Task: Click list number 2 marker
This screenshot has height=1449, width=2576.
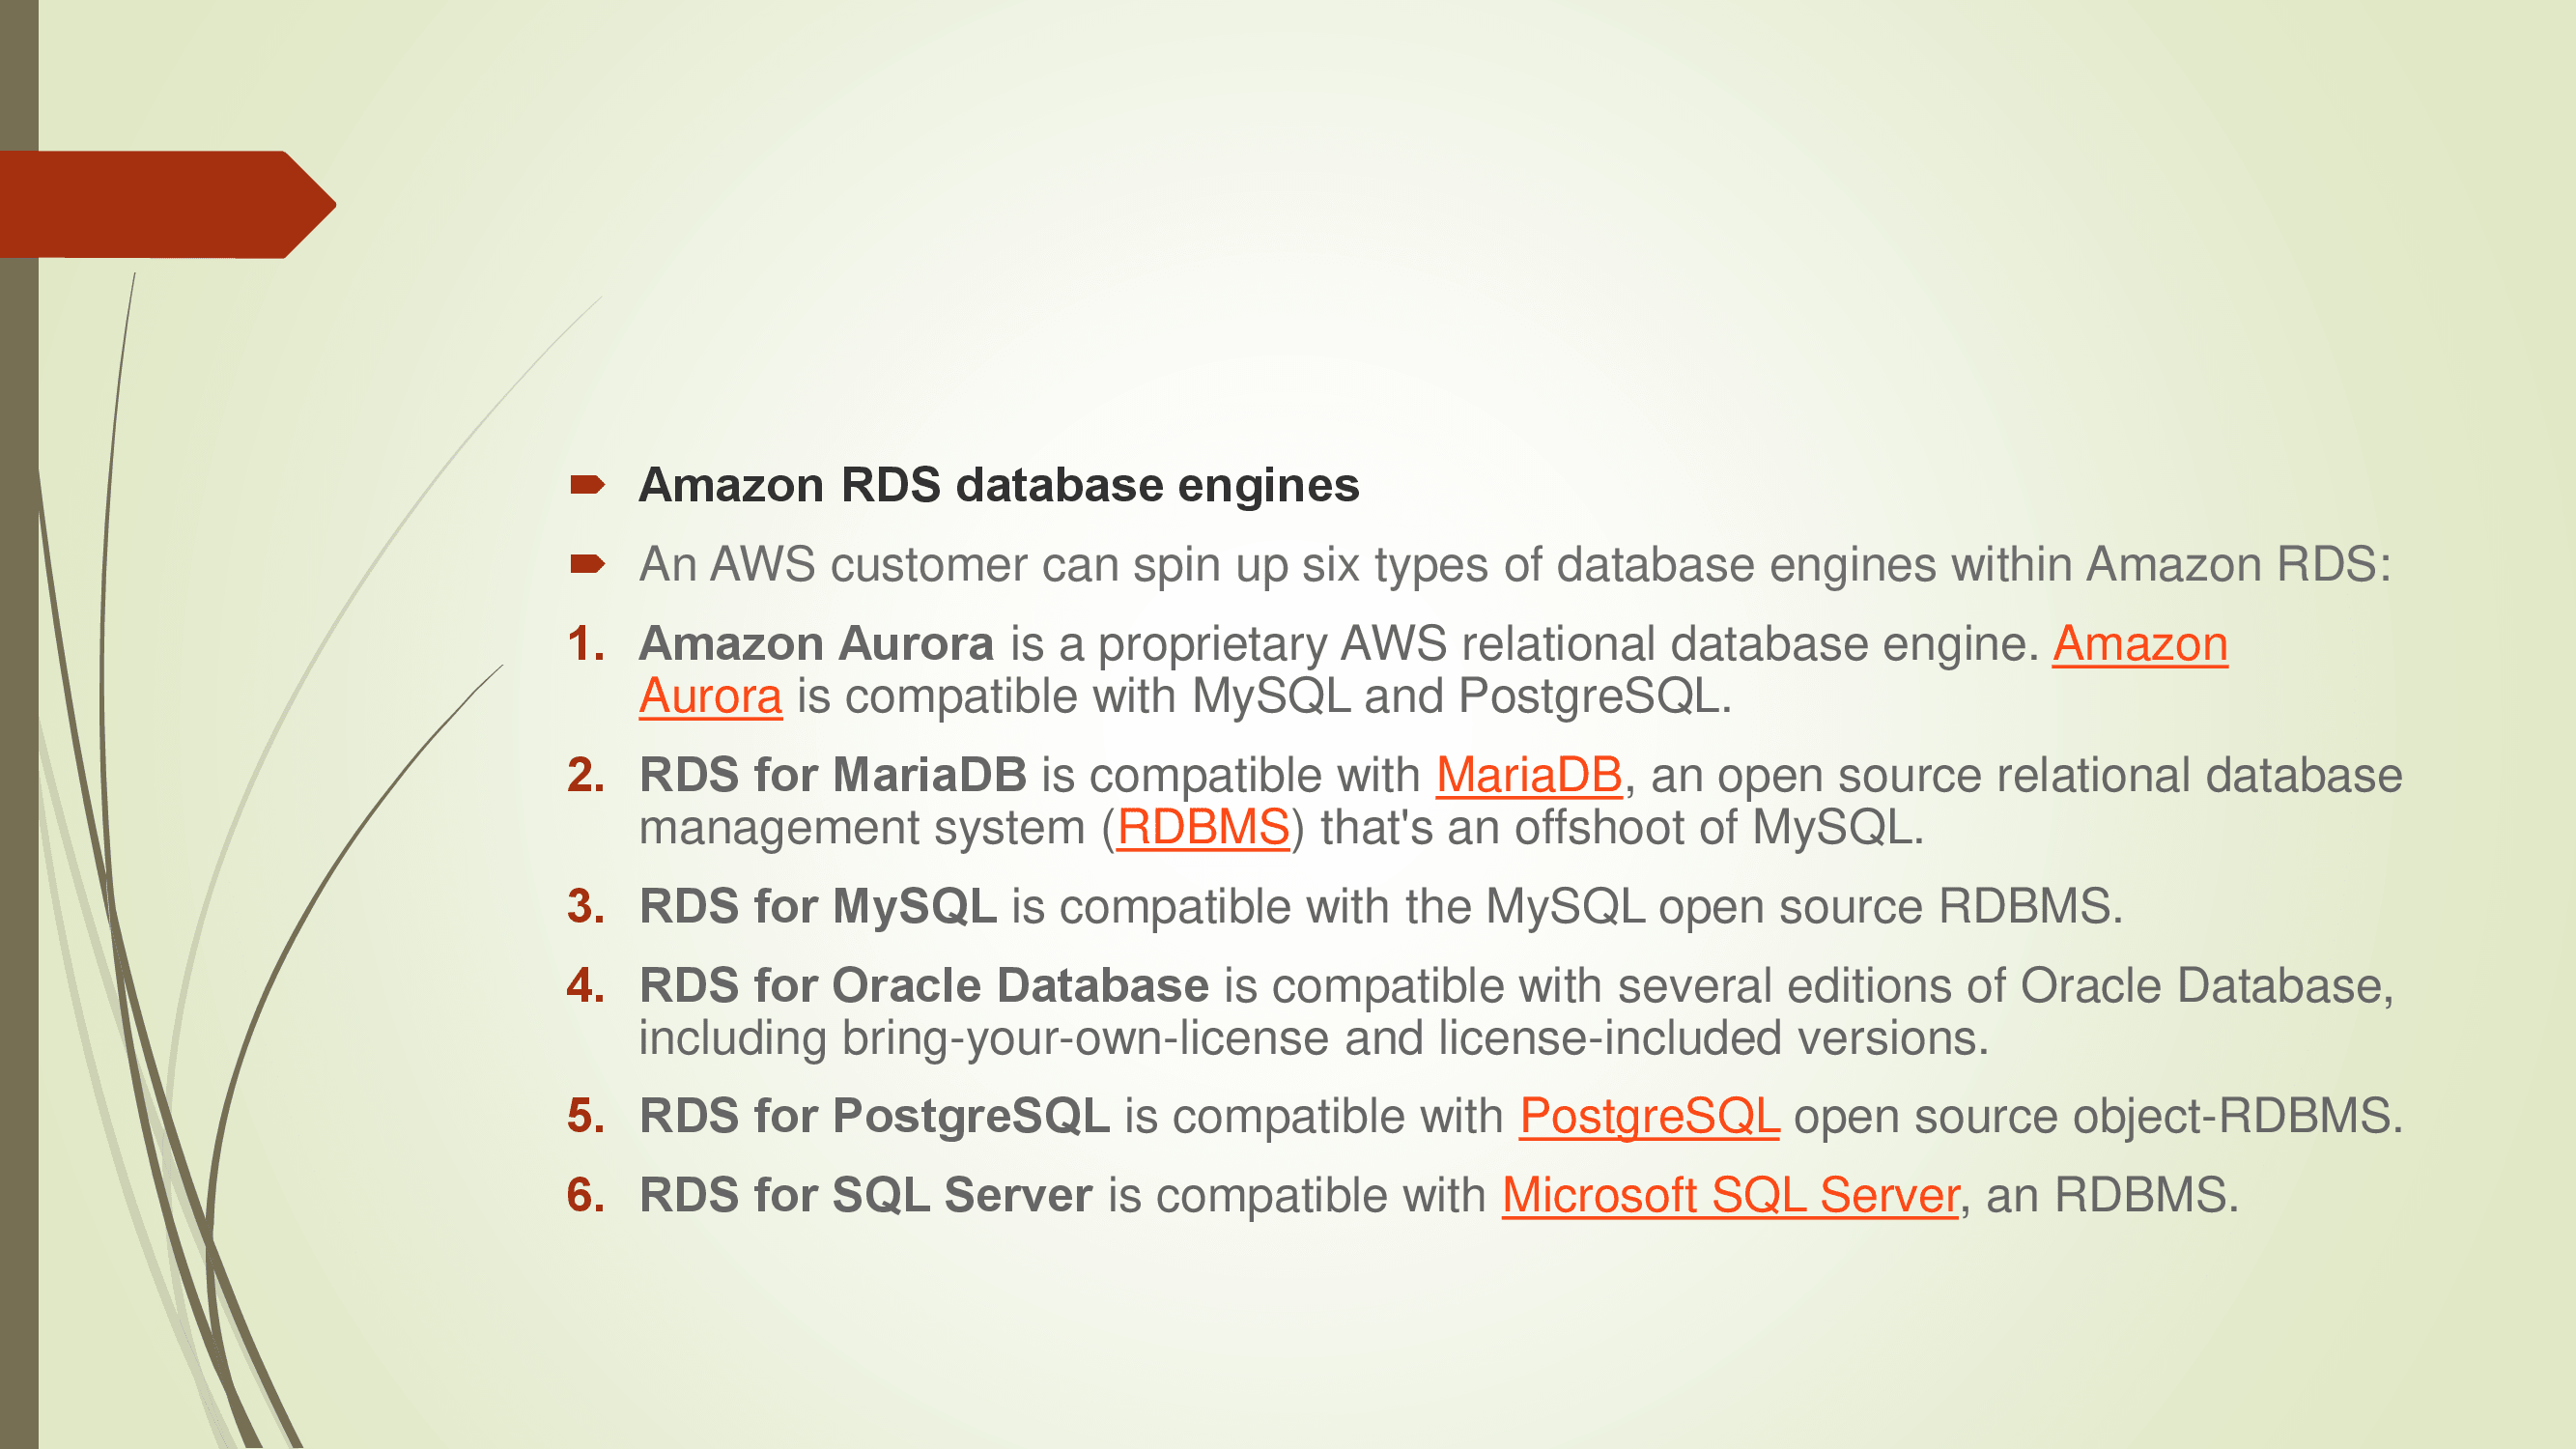Action: [x=585, y=776]
